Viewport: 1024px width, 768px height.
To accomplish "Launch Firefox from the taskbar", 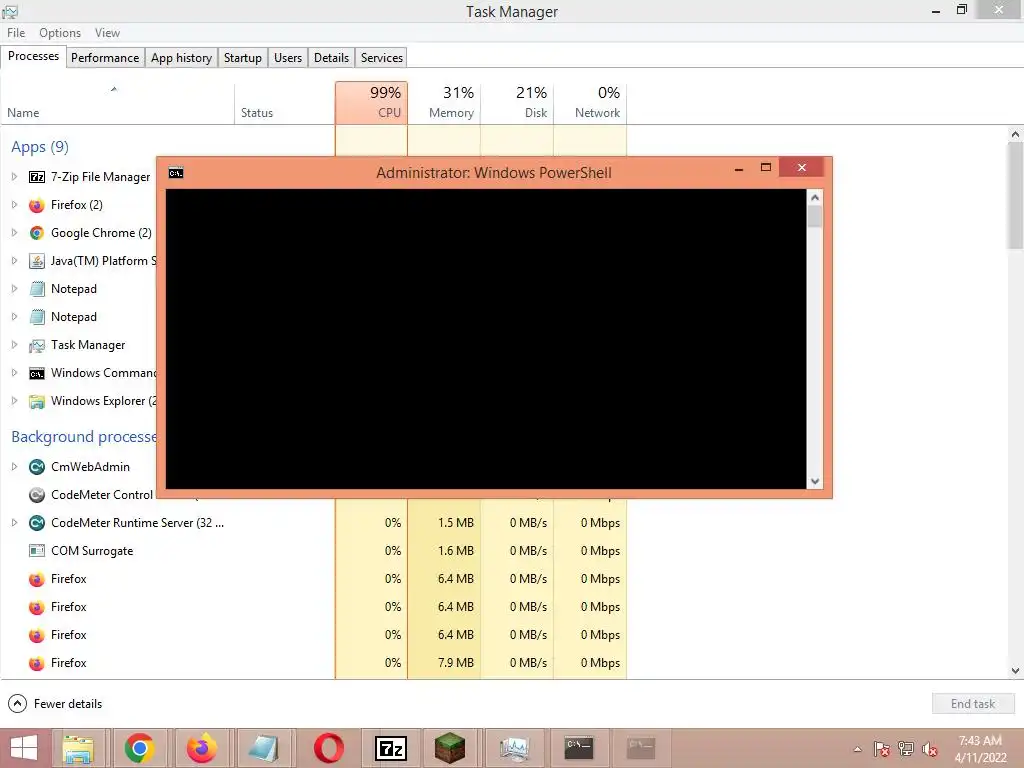I will tap(202, 748).
